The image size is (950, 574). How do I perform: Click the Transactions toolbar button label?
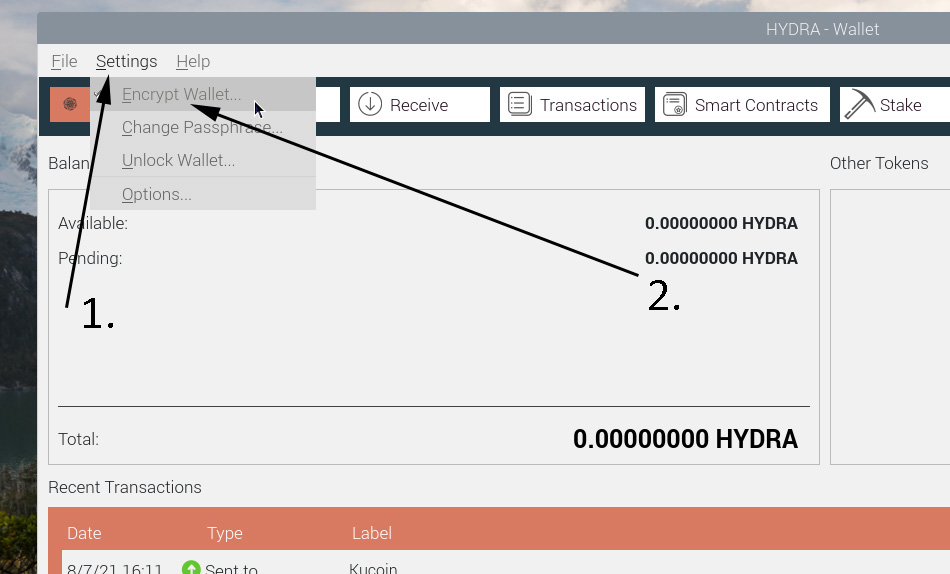click(x=588, y=105)
